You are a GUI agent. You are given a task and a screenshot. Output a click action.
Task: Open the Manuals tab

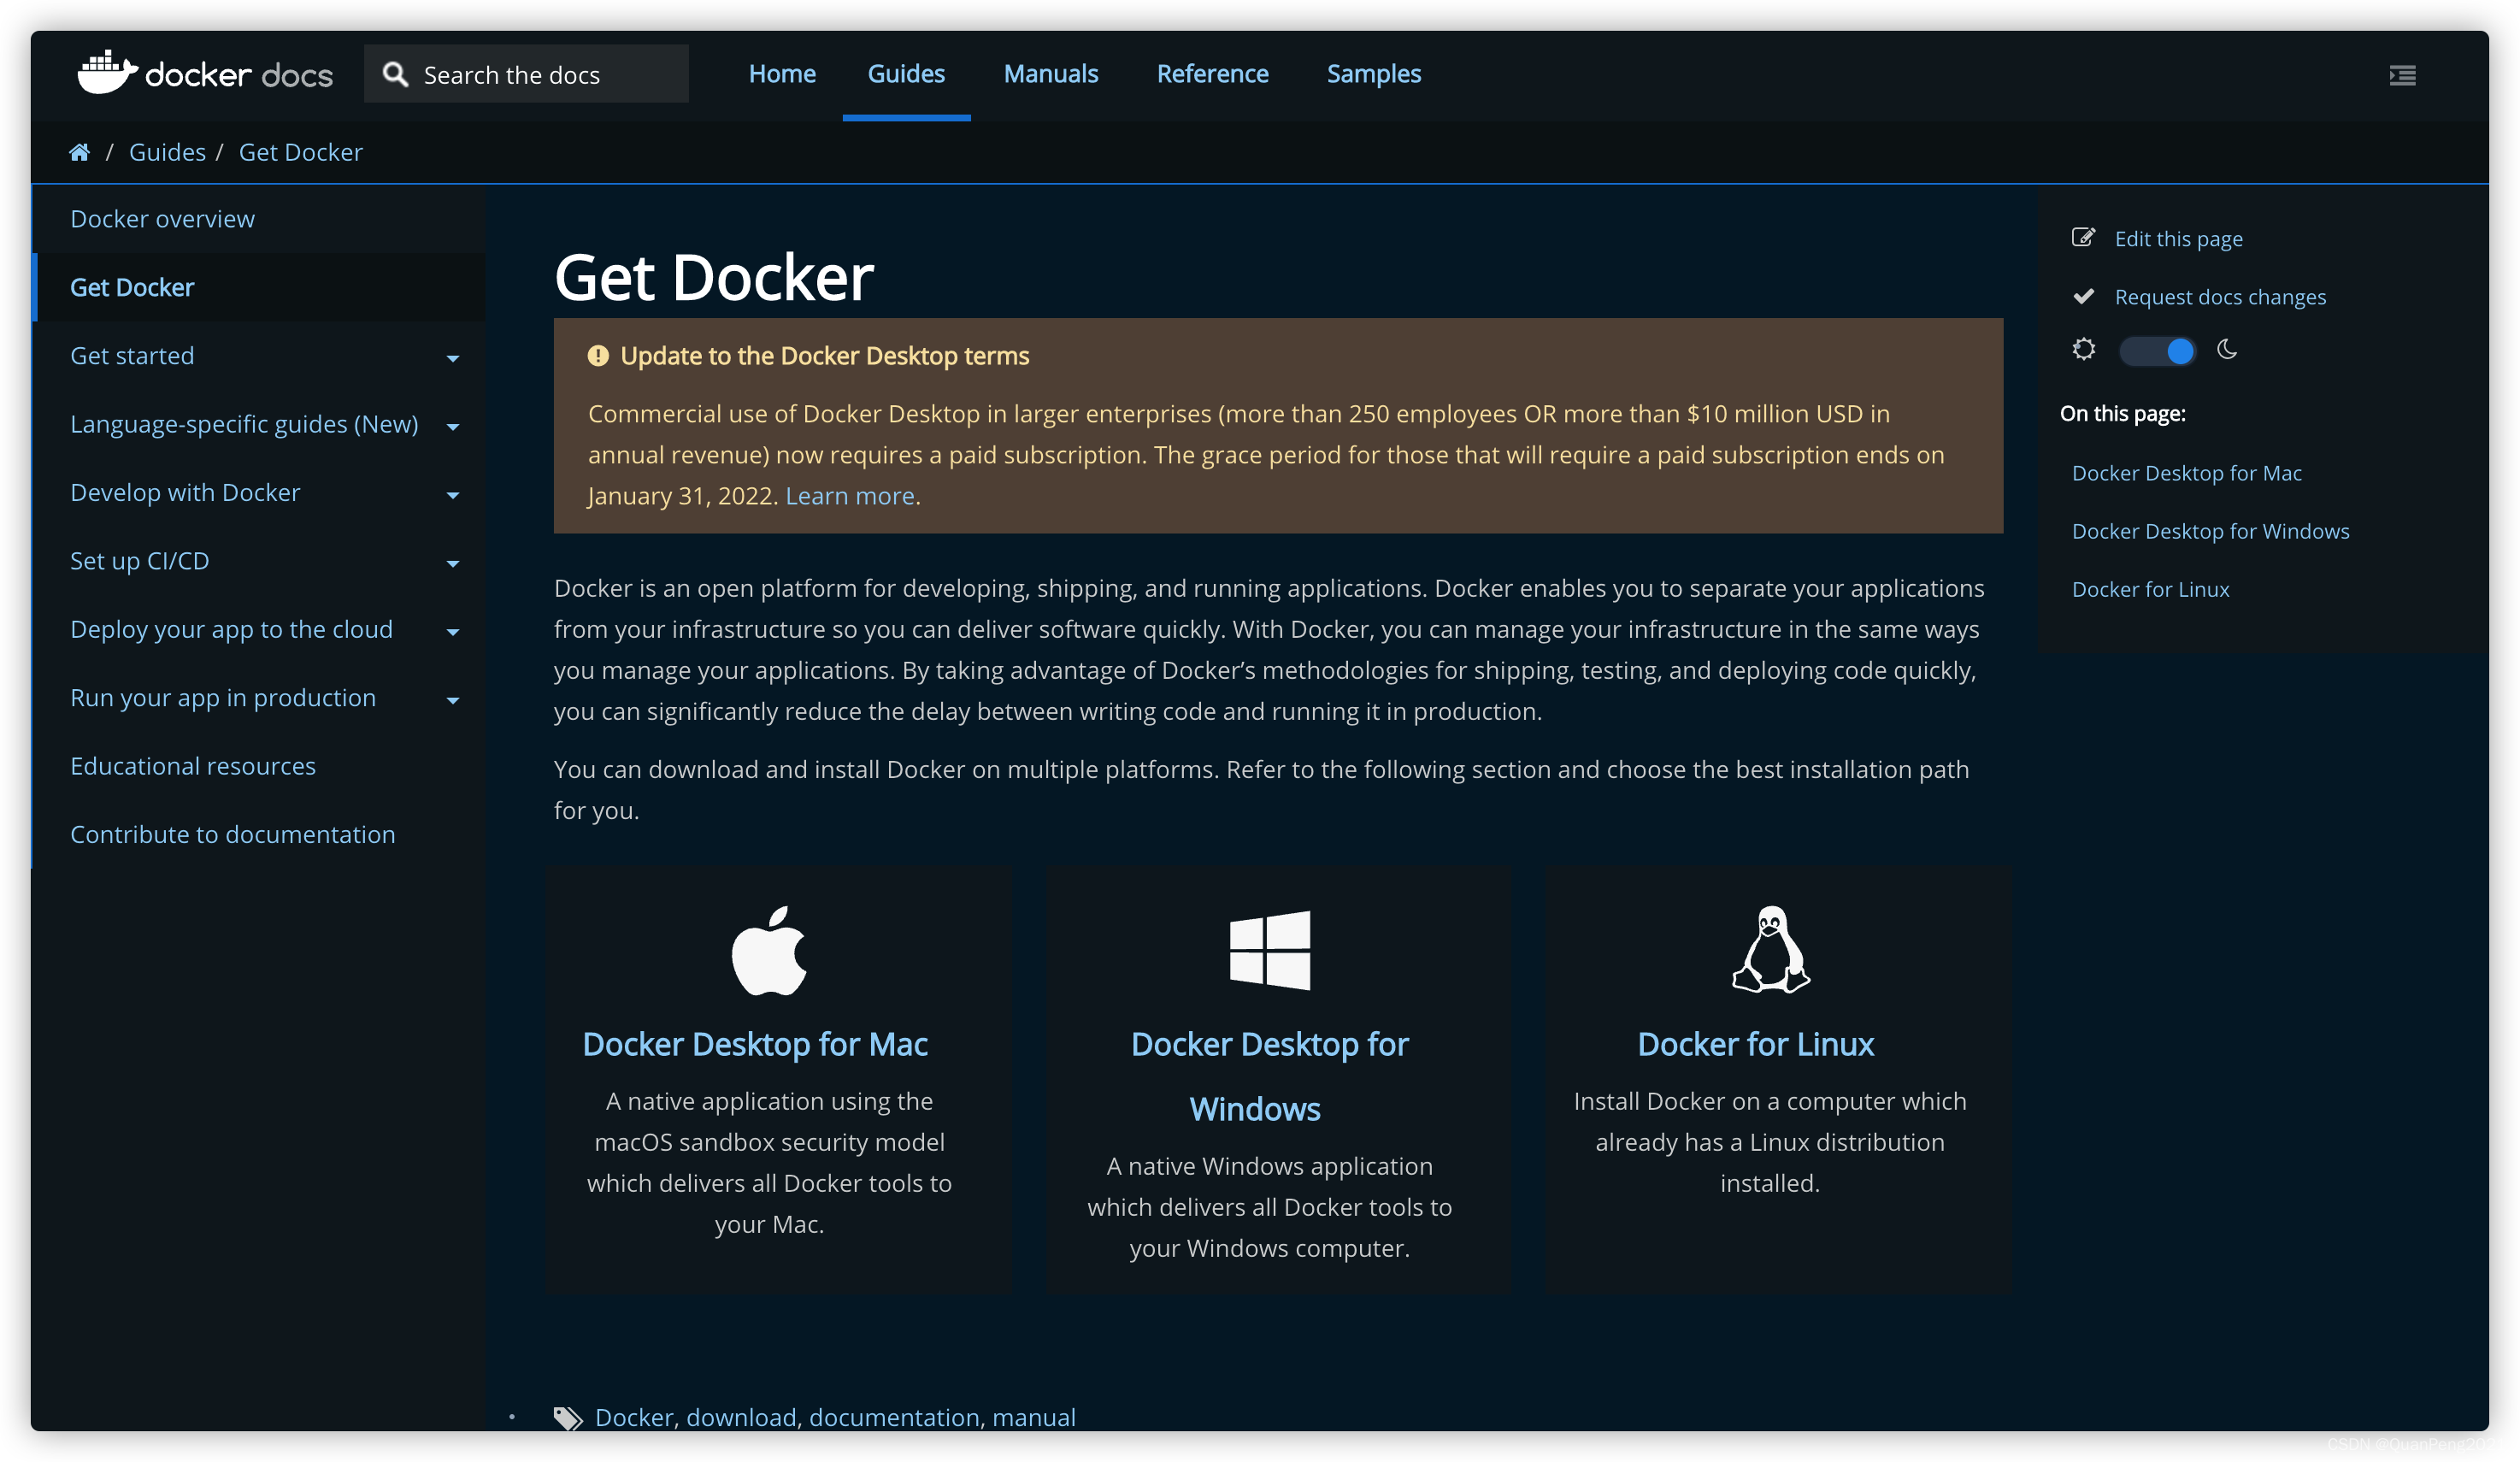click(x=1050, y=74)
